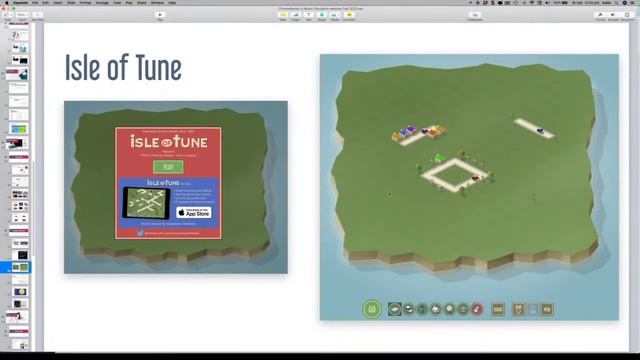
Task: Open the Slide menu
Action: (71, 3)
